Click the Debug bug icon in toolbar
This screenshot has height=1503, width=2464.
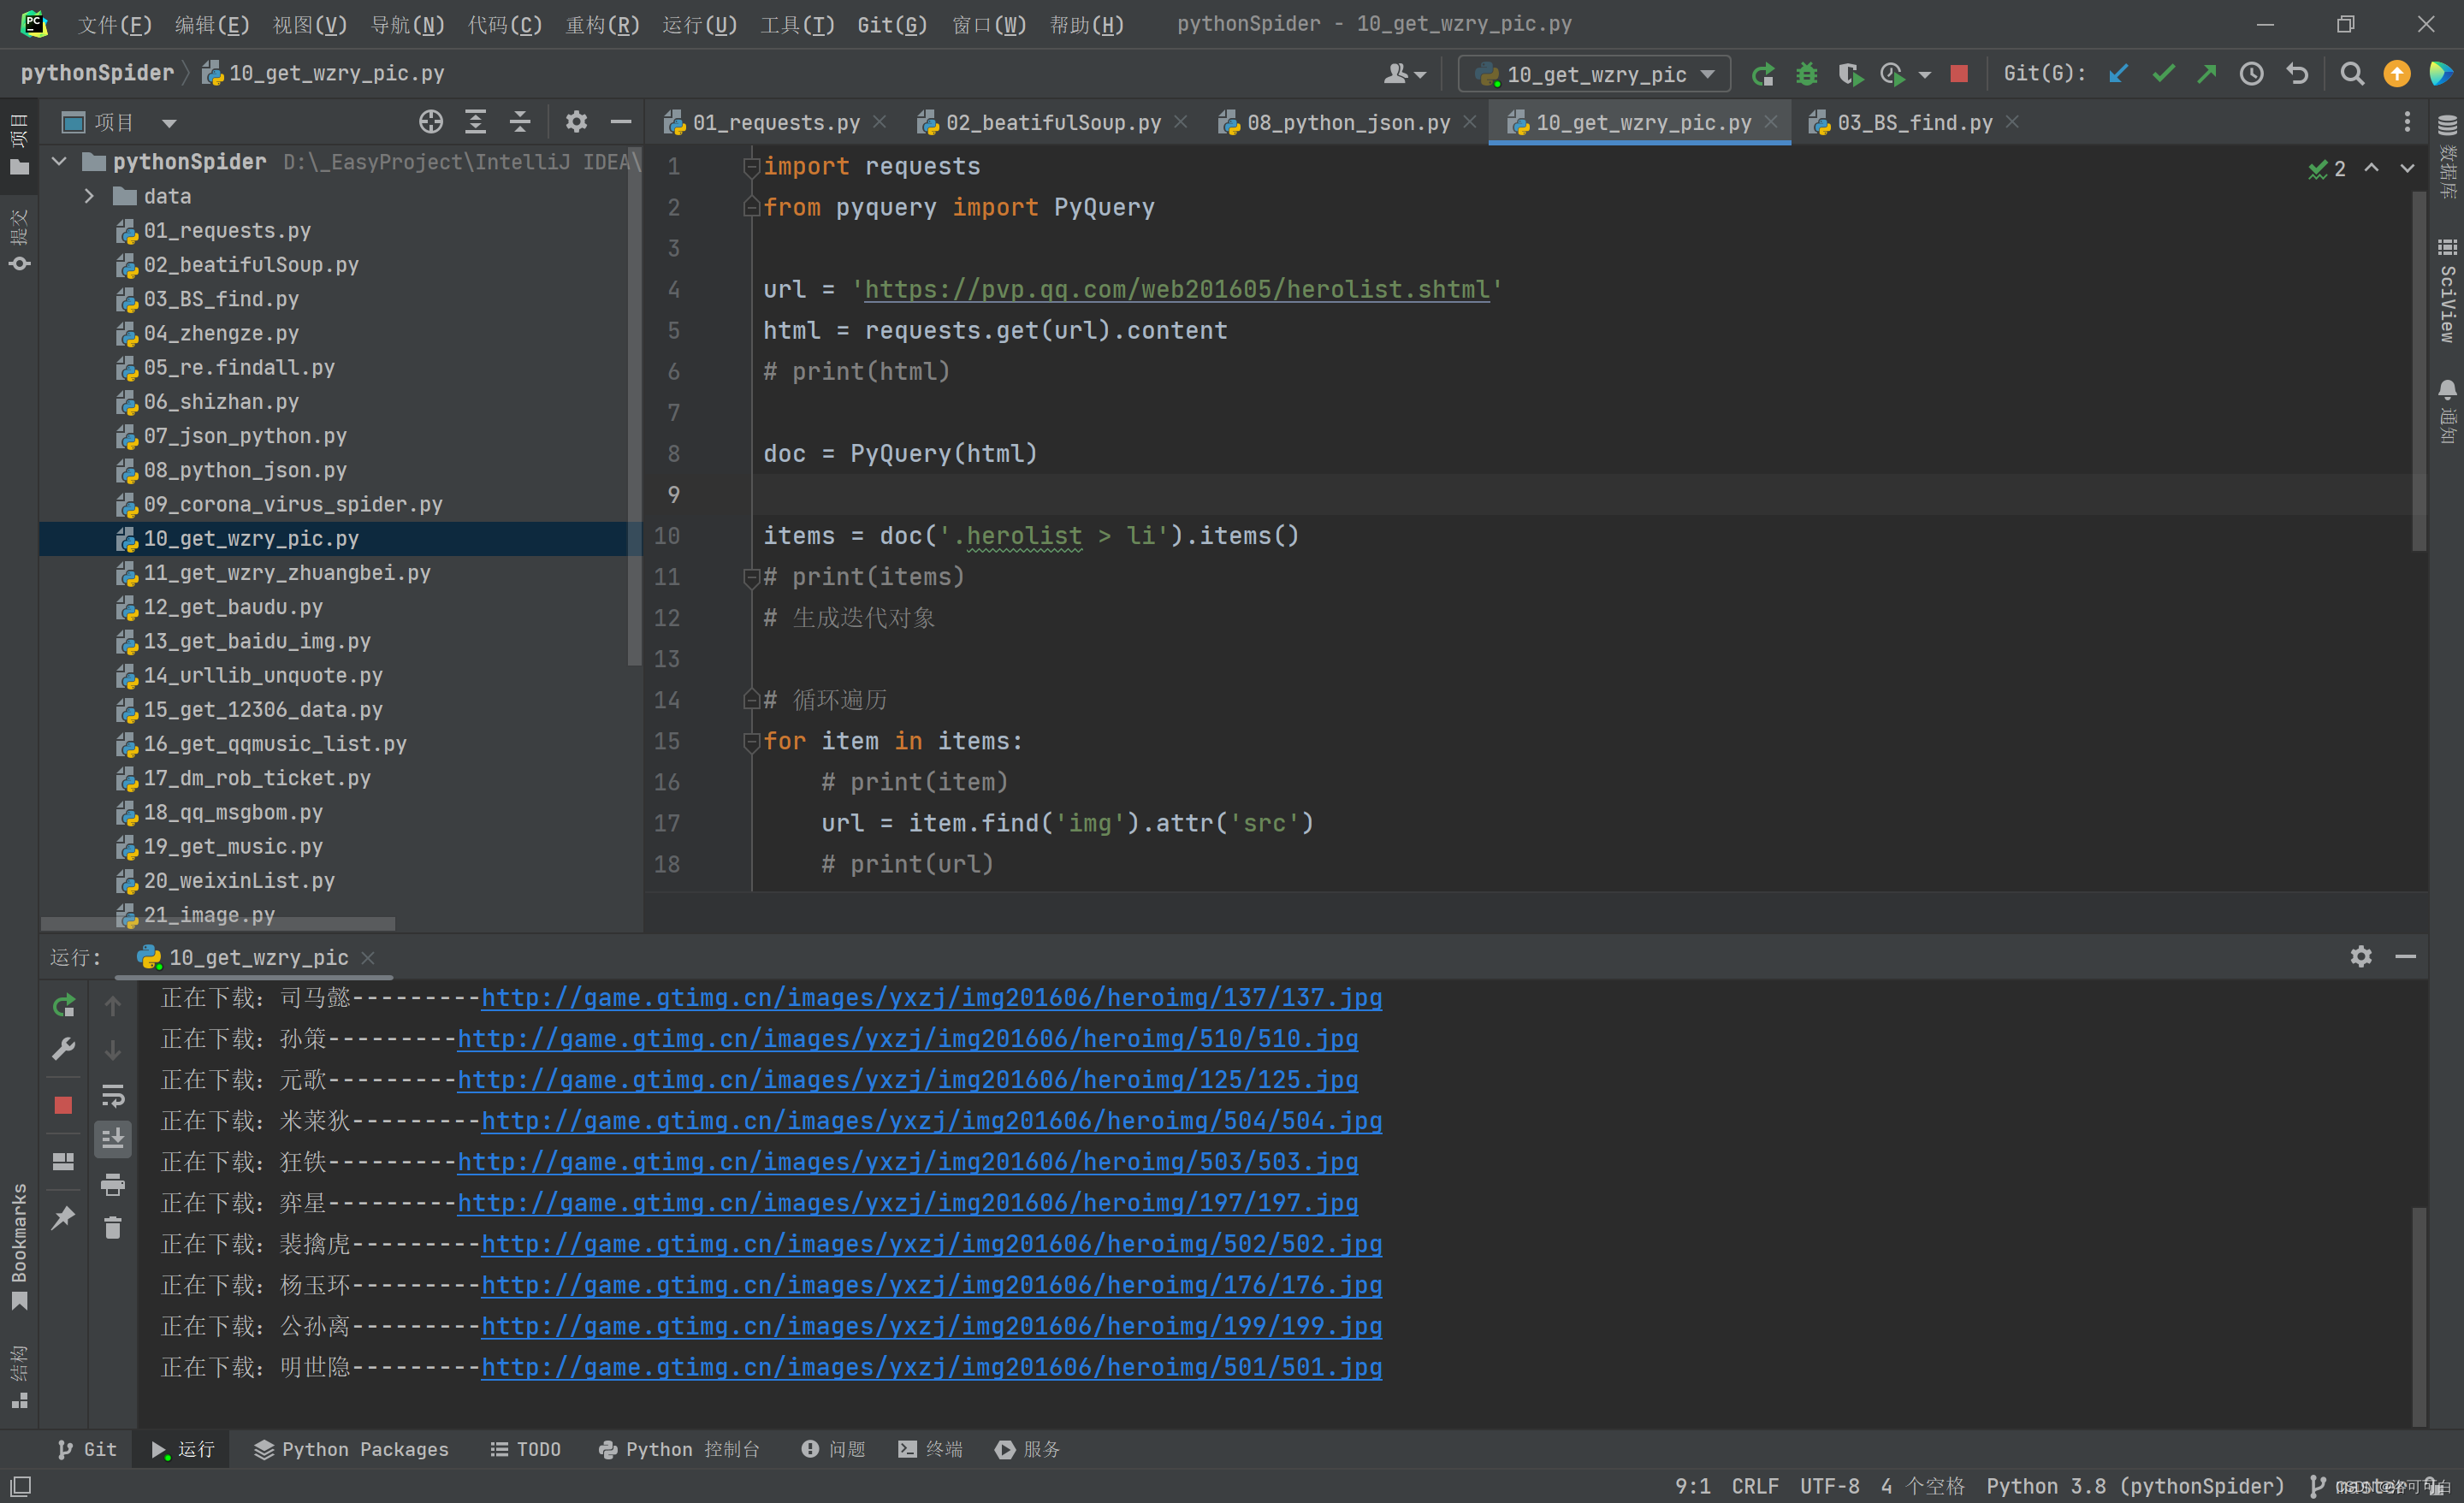coord(1806,74)
